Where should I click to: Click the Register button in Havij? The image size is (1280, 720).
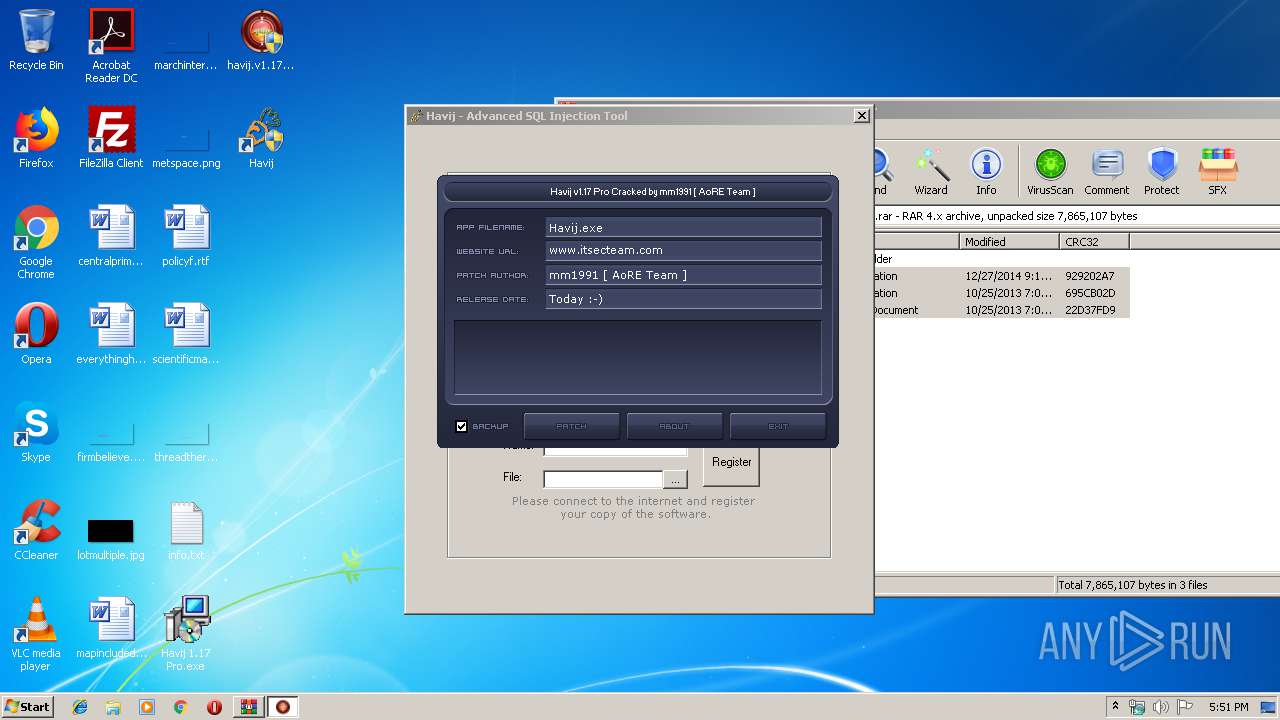point(731,463)
